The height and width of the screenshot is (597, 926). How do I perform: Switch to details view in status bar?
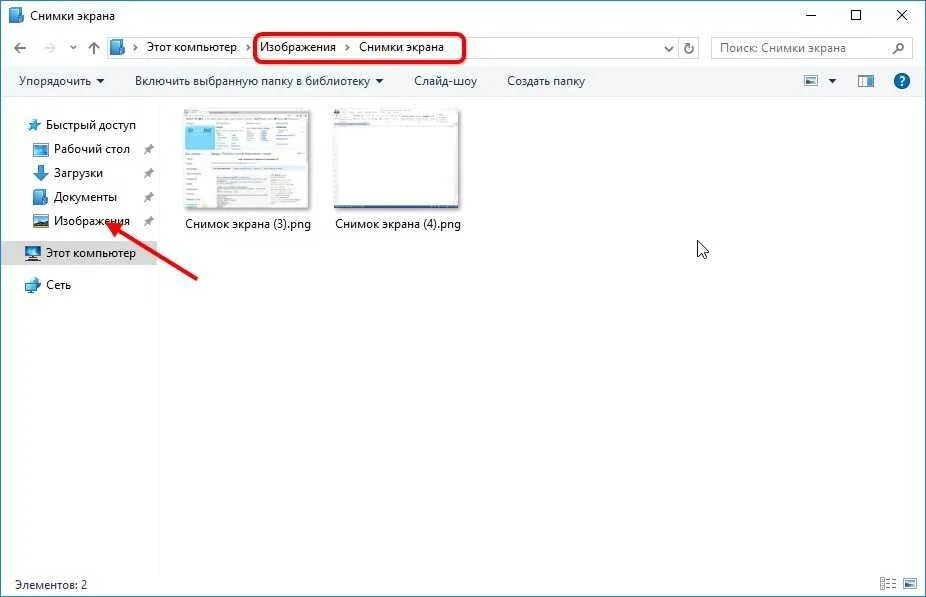[x=888, y=584]
